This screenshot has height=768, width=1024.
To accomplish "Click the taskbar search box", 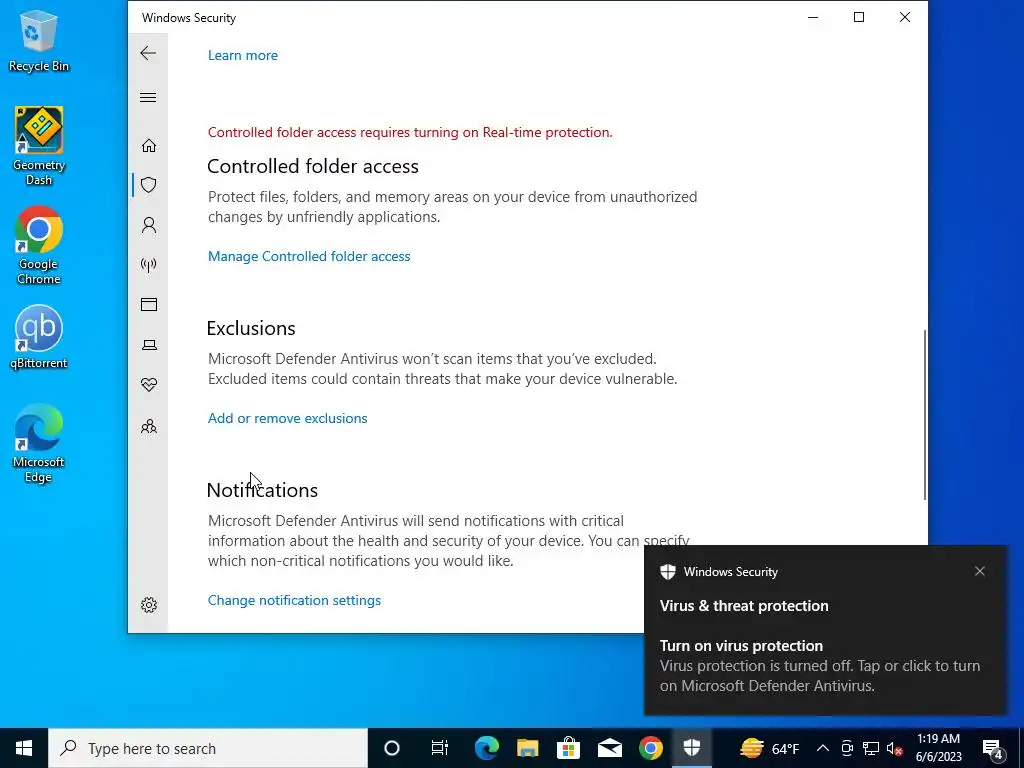I will (208, 748).
